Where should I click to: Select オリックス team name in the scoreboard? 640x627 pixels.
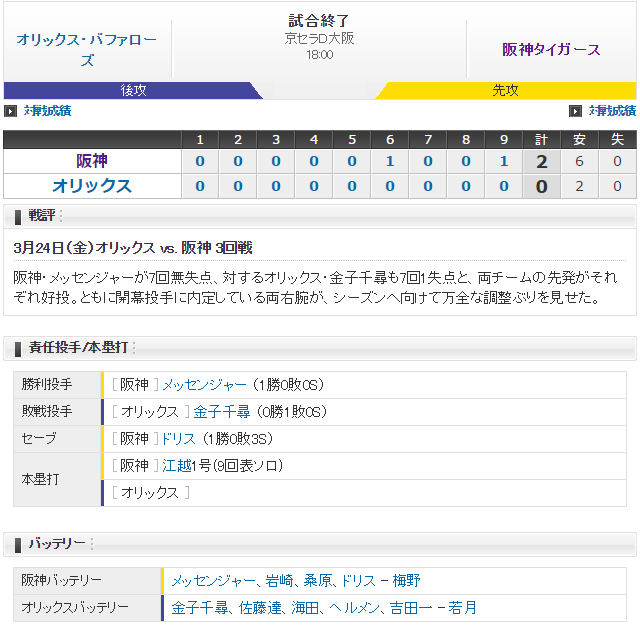point(92,186)
